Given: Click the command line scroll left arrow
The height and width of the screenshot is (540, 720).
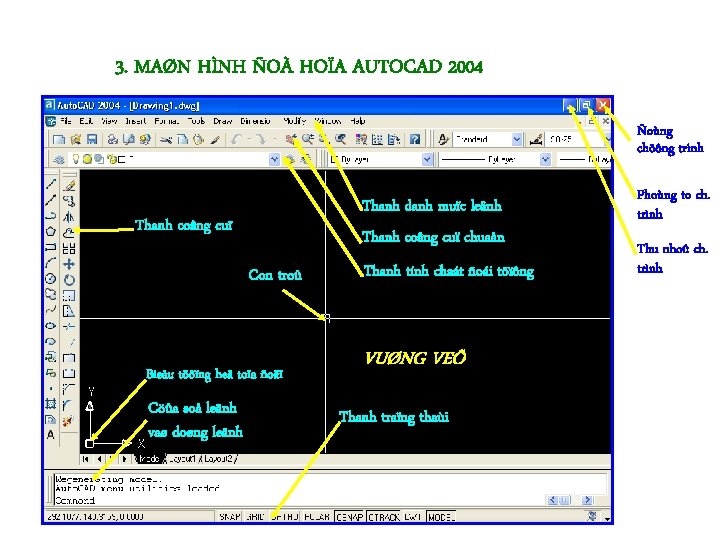Looking at the screenshot, I should [552, 500].
